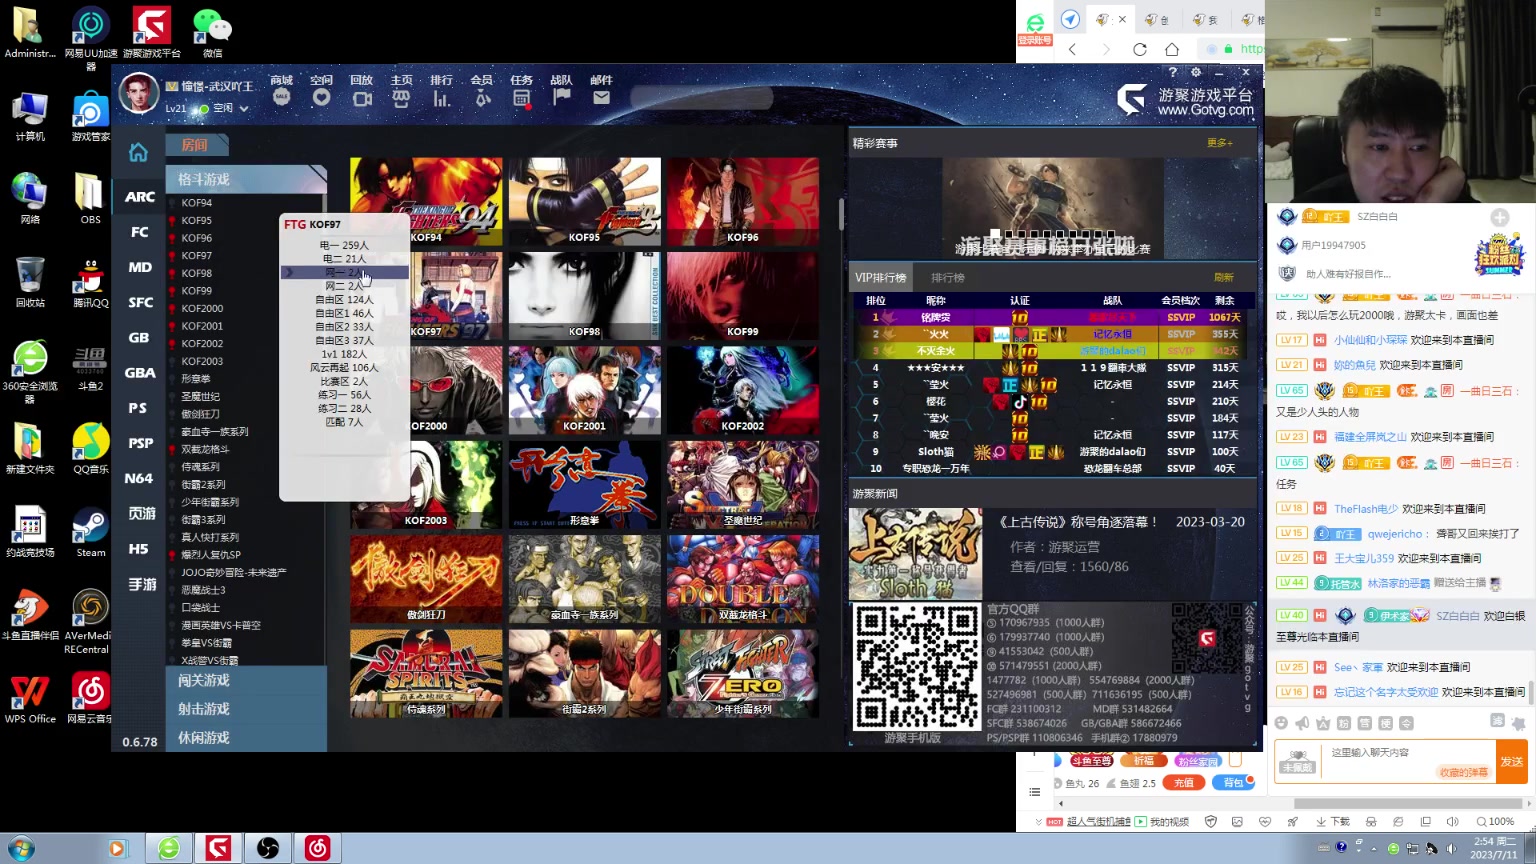
Task: Click the browser home icon
Action: [x=1172, y=49]
